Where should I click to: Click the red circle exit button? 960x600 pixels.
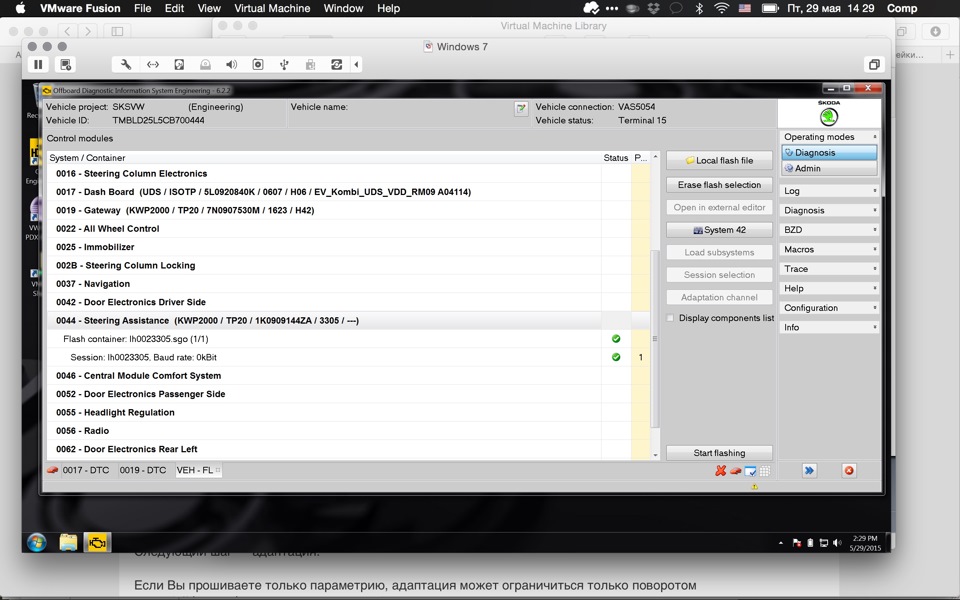[x=849, y=470]
